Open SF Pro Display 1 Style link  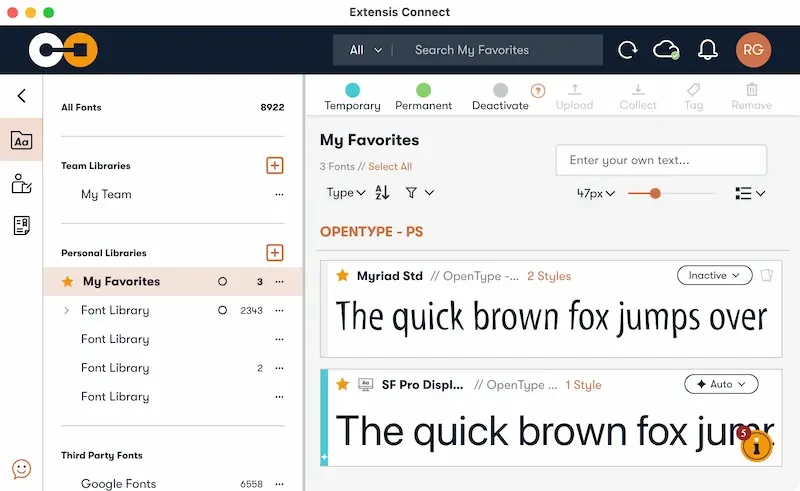pyautogui.click(x=583, y=385)
